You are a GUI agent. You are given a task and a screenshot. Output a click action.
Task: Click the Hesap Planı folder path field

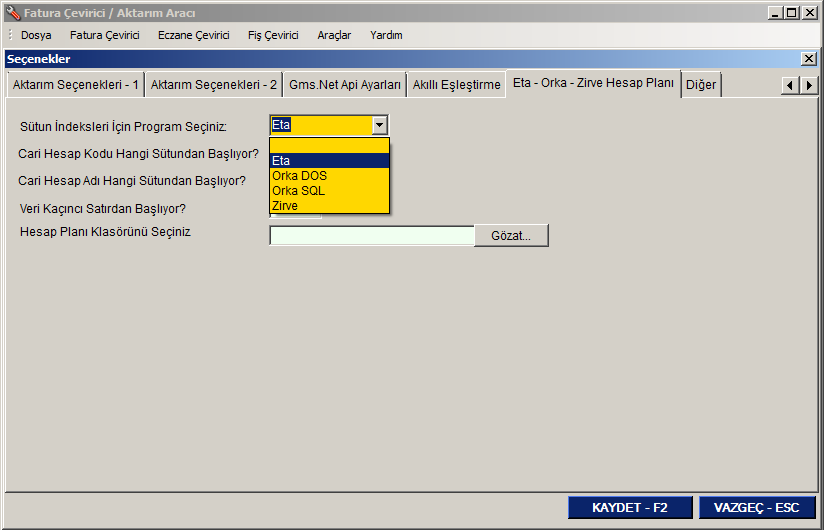[372, 235]
